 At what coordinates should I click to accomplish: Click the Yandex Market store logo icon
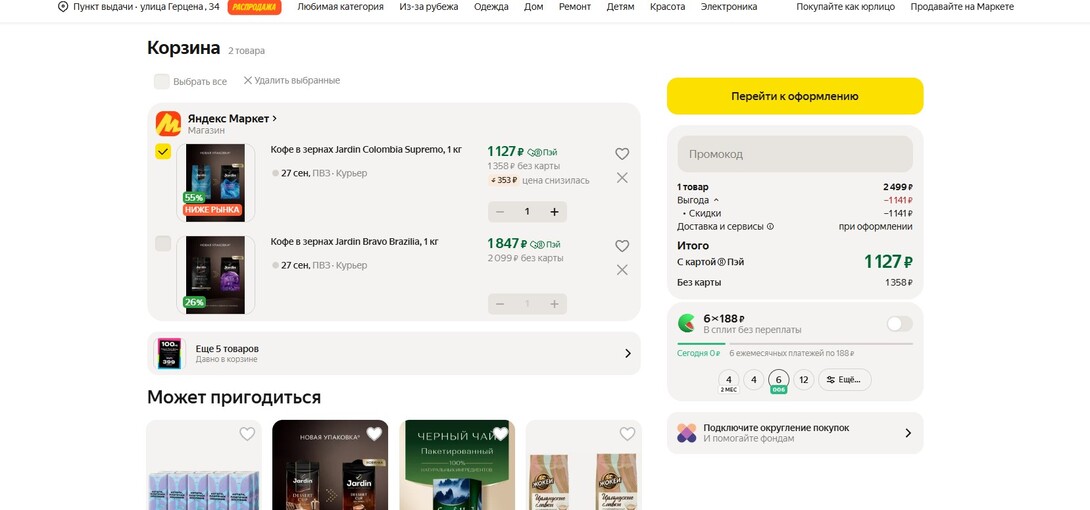pos(168,124)
